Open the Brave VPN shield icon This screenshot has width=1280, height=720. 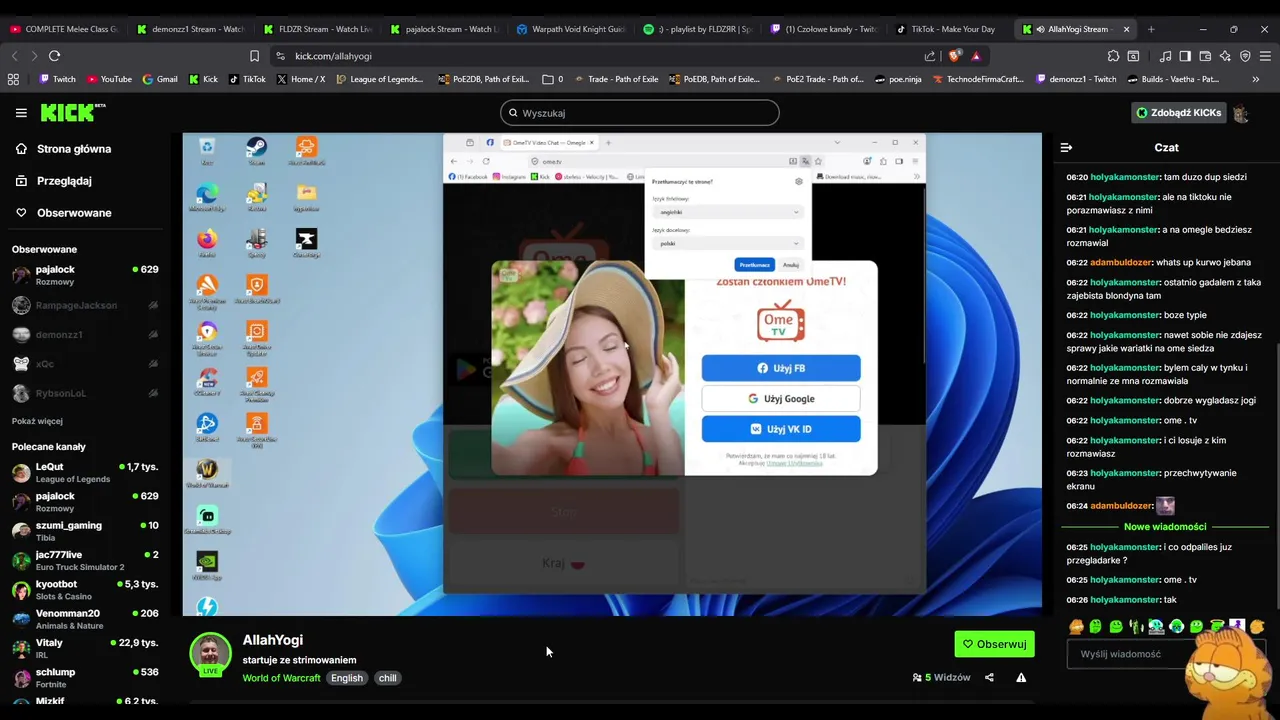click(1245, 56)
